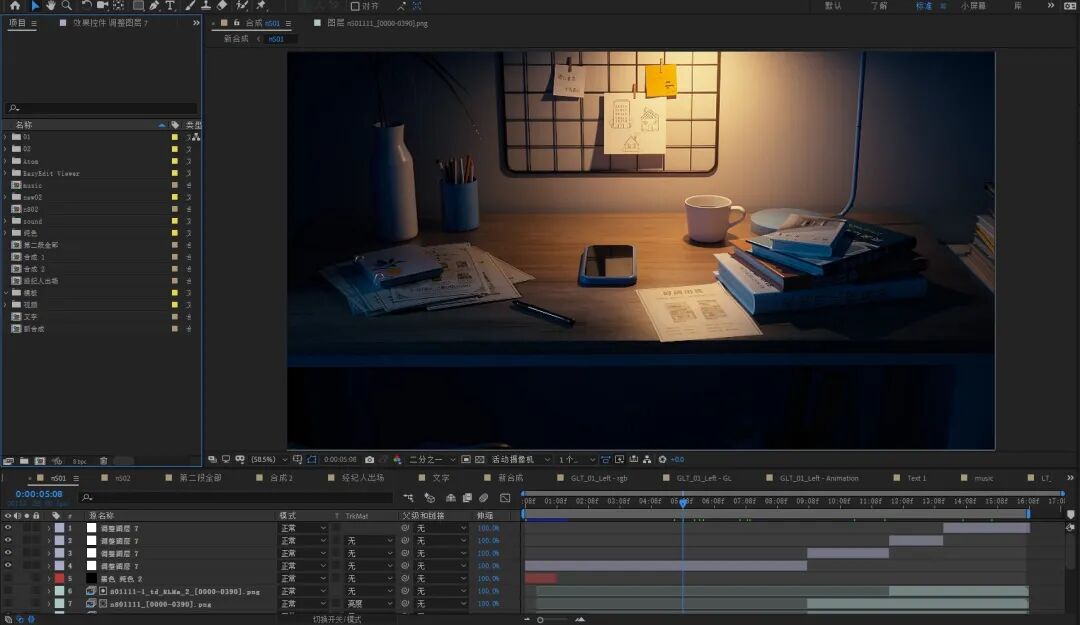Open the 图层 n501111 png viewer tab
This screenshot has height=625, width=1080.
pos(377,23)
